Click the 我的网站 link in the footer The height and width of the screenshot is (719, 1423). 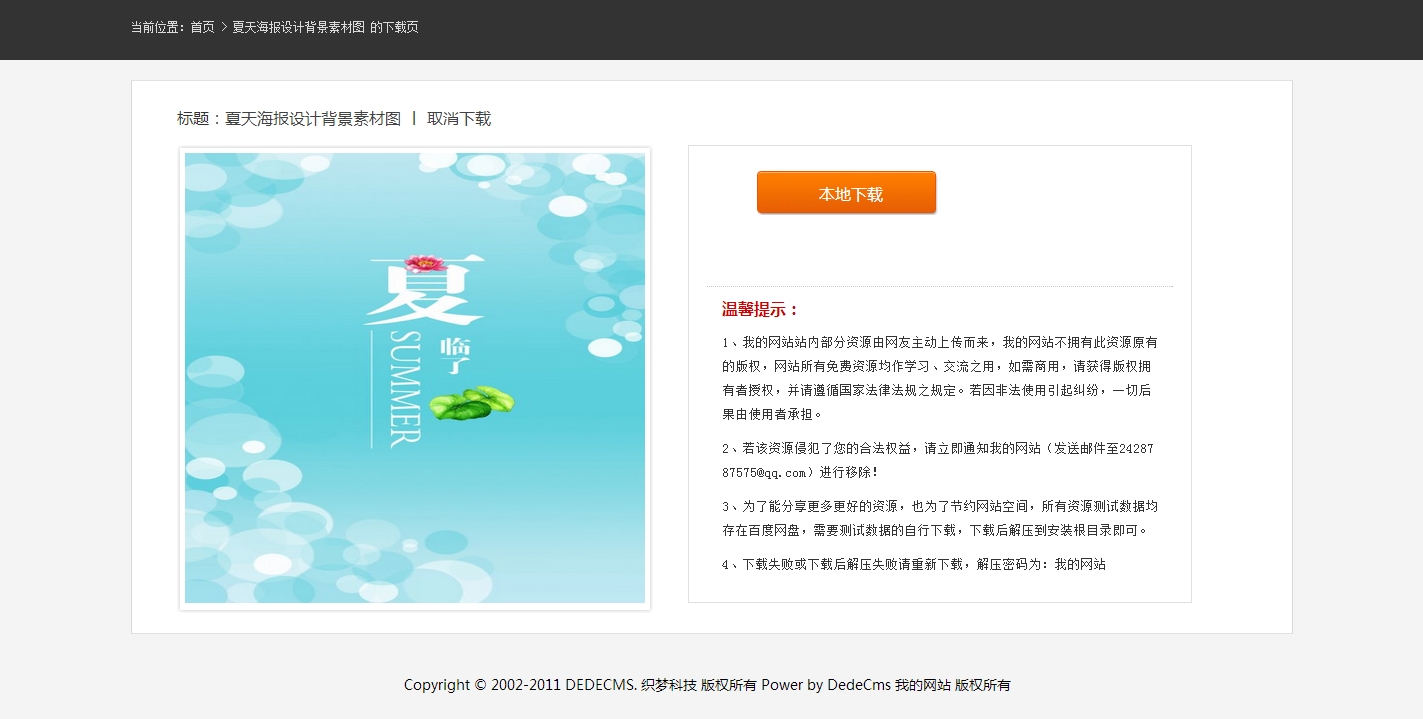(x=922, y=686)
